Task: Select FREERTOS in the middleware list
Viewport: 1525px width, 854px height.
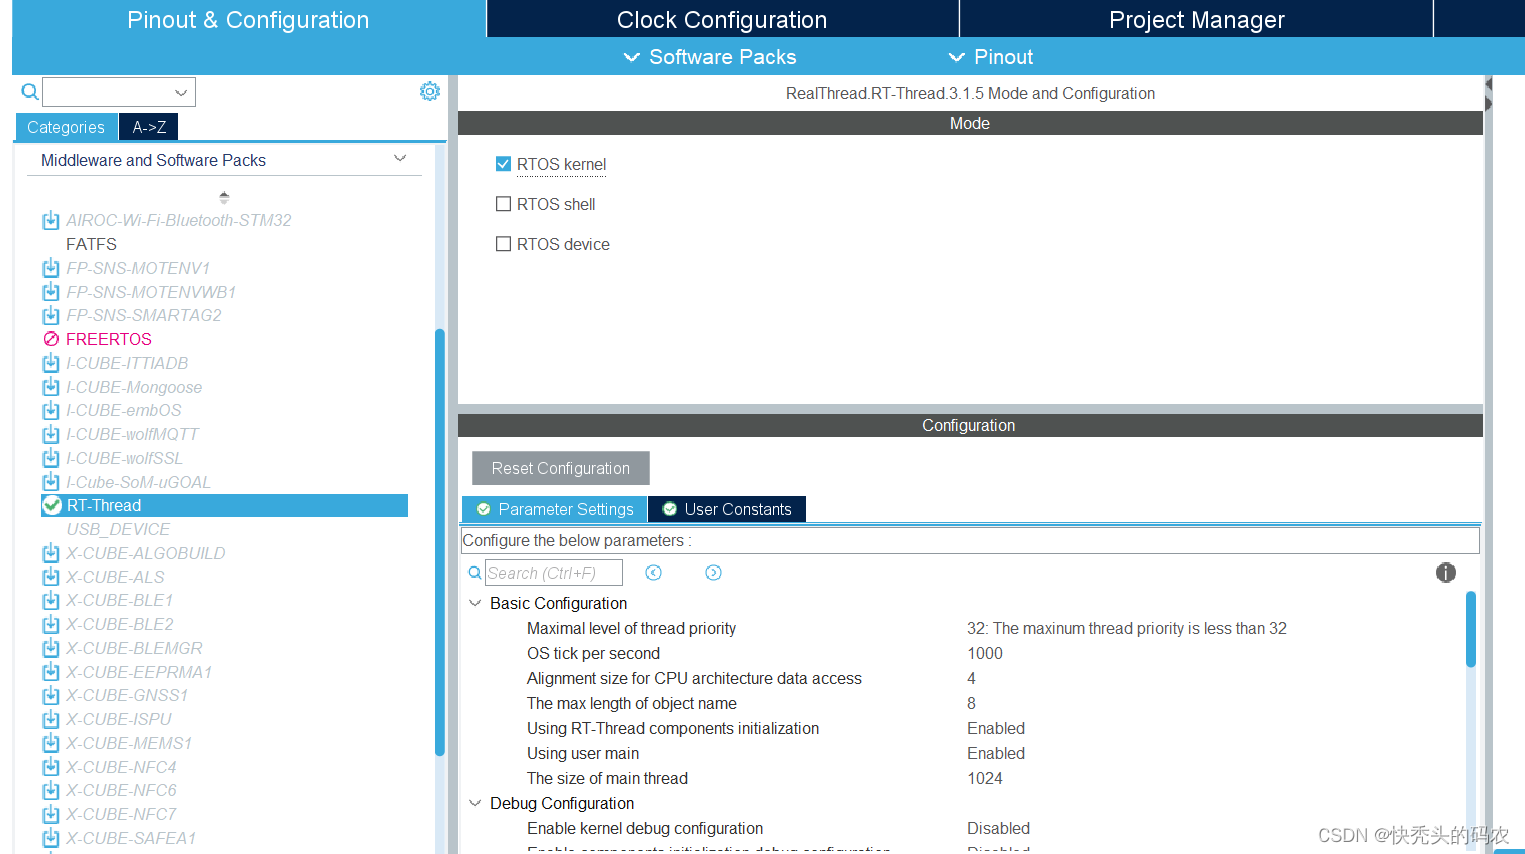Action: click(109, 339)
